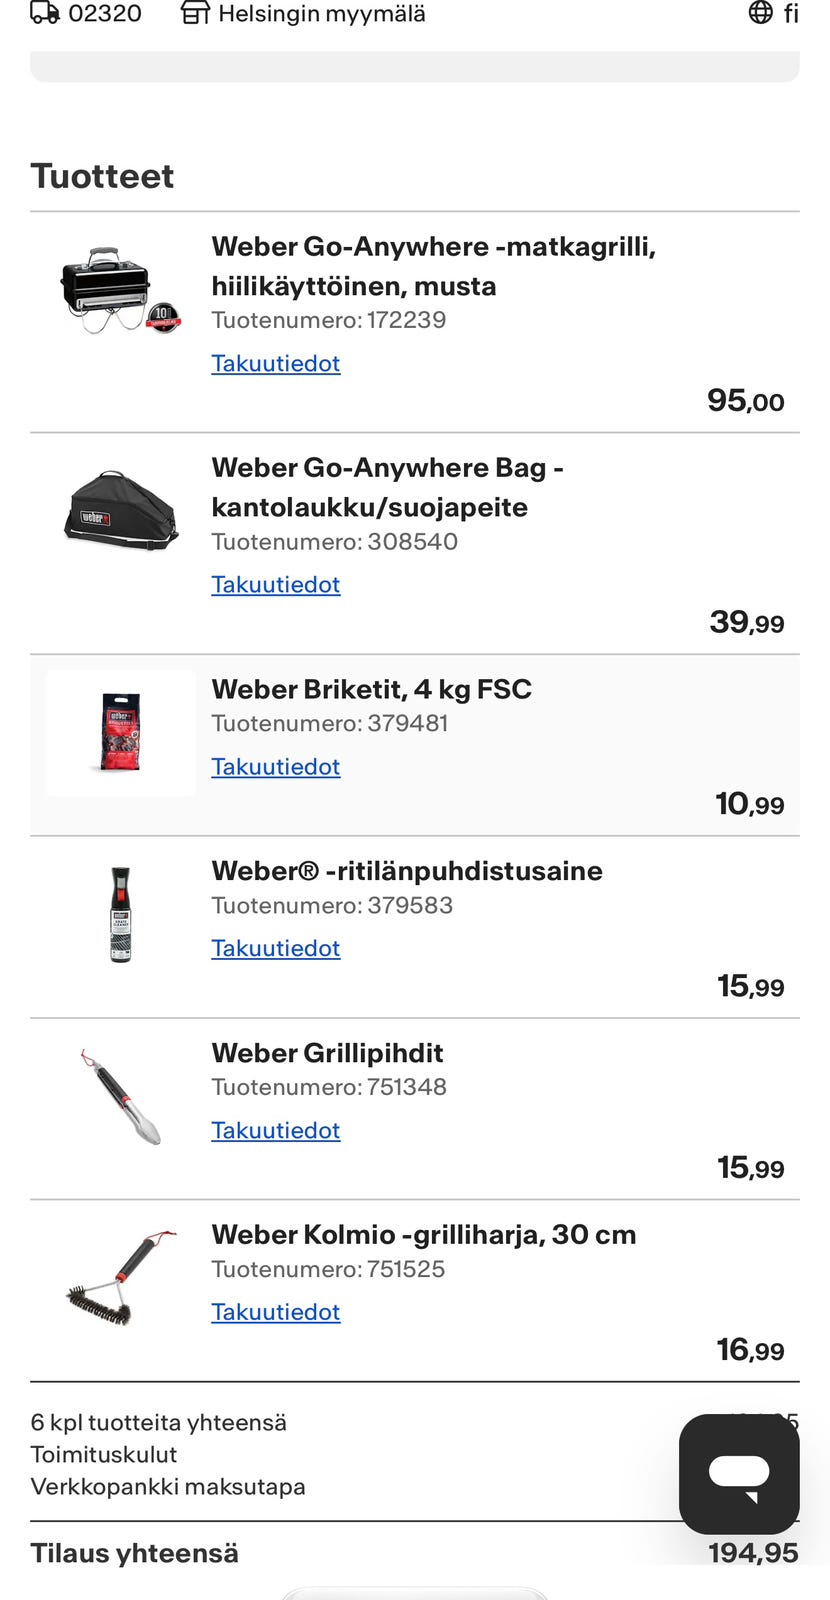Select the fi language label
Image resolution: width=830 pixels, height=1600 pixels.
(x=791, y=13)
